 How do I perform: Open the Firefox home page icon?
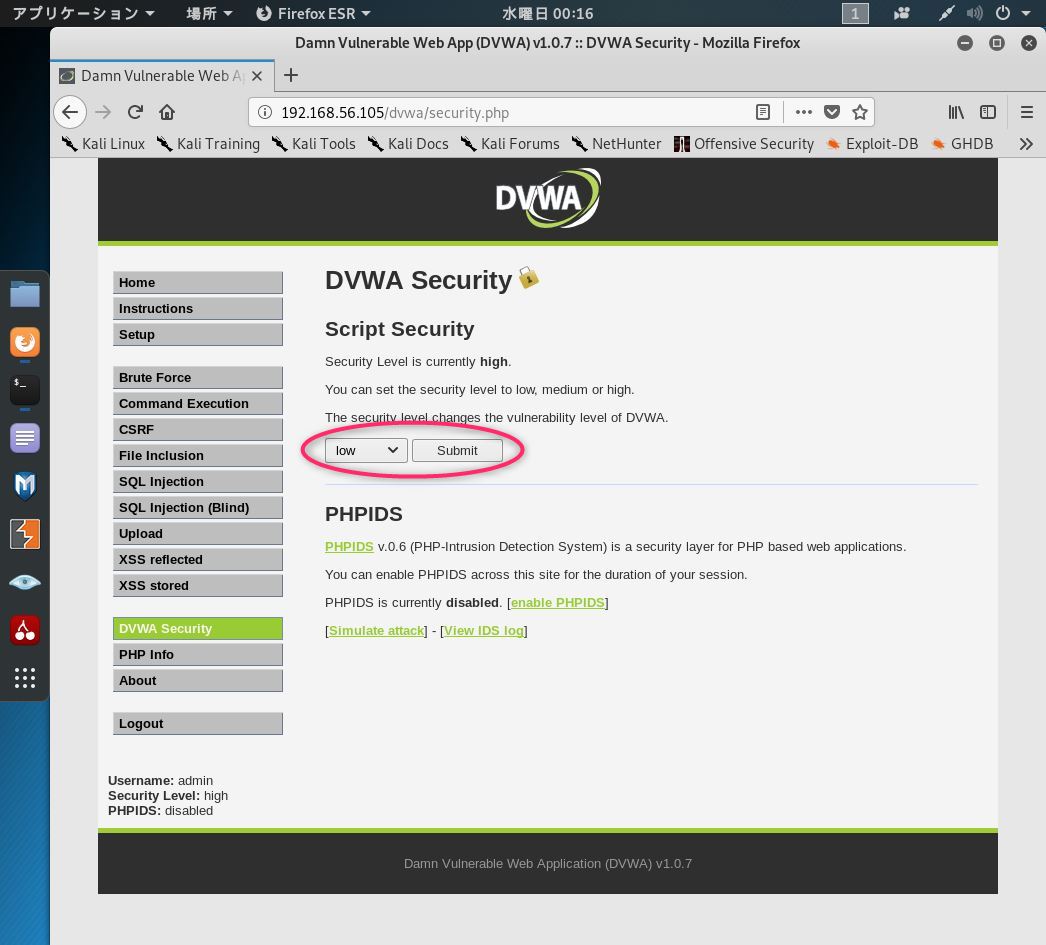167,112
